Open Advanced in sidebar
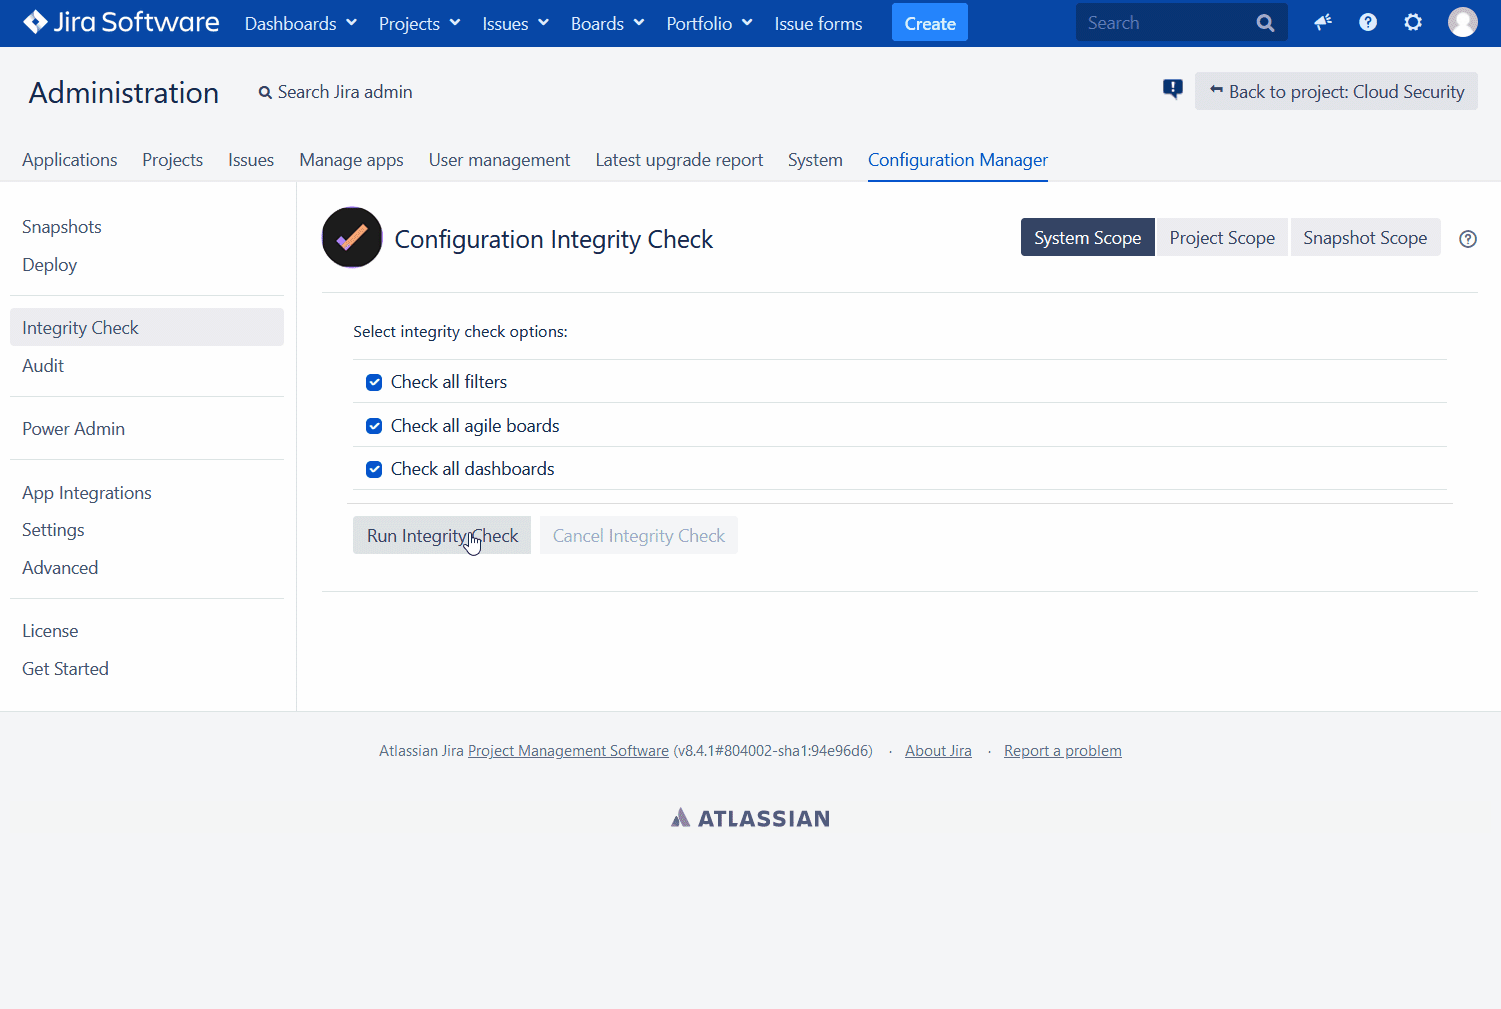 [x=60, y=568]
